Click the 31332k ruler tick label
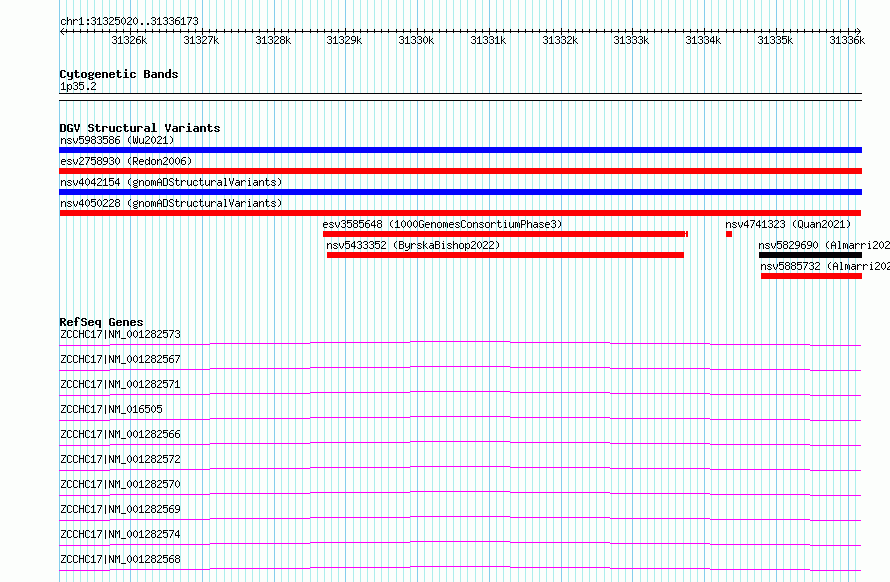890x582 pixels. [560, 40]
